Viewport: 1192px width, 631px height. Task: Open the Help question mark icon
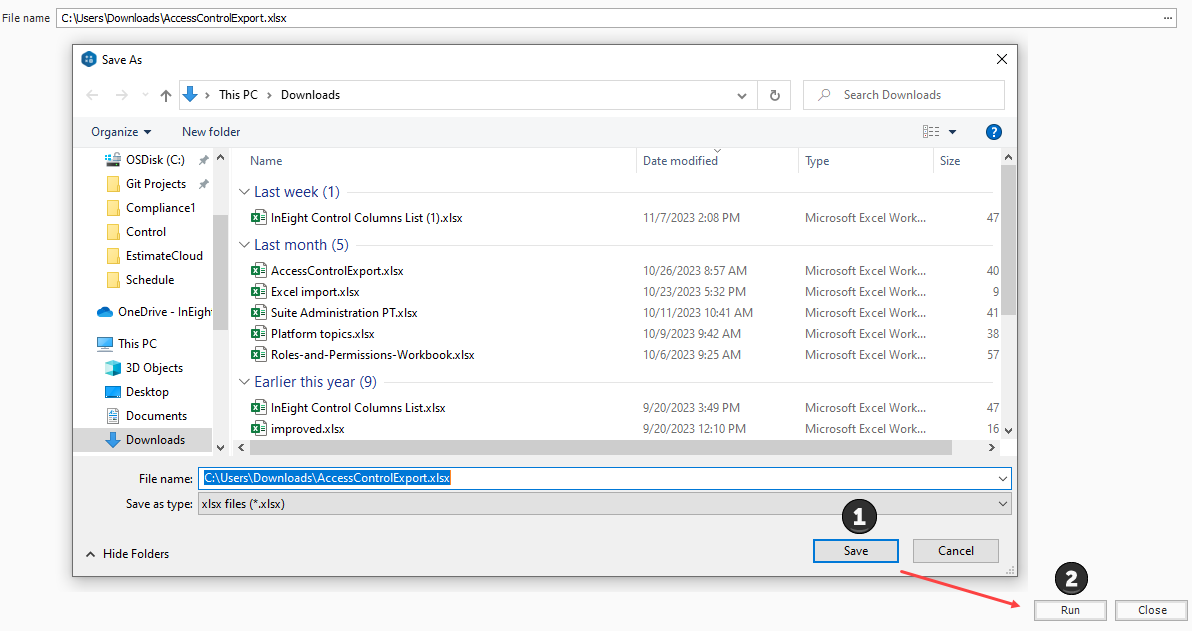[x=993, y=132]
